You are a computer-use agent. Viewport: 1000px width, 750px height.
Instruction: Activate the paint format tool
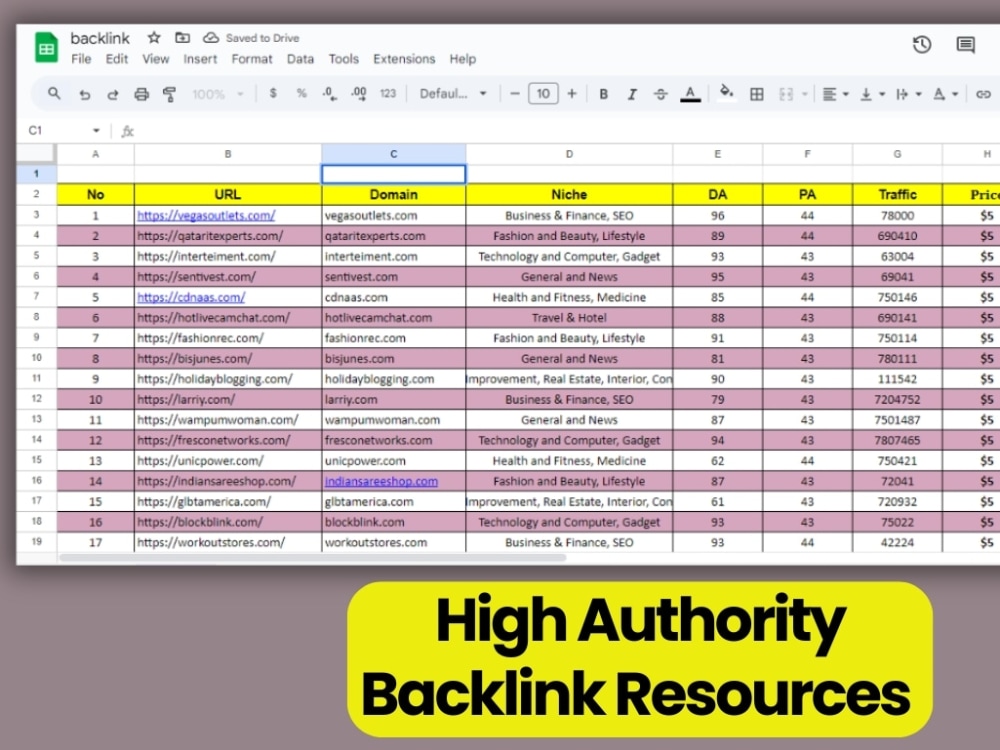[170, 94]
